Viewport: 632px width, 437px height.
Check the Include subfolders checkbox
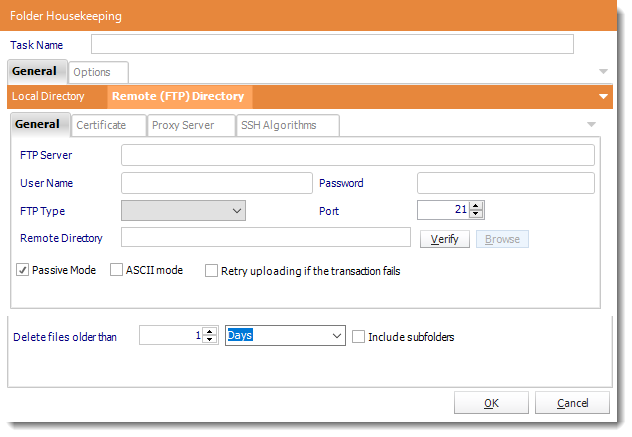(x=358, y=337)
